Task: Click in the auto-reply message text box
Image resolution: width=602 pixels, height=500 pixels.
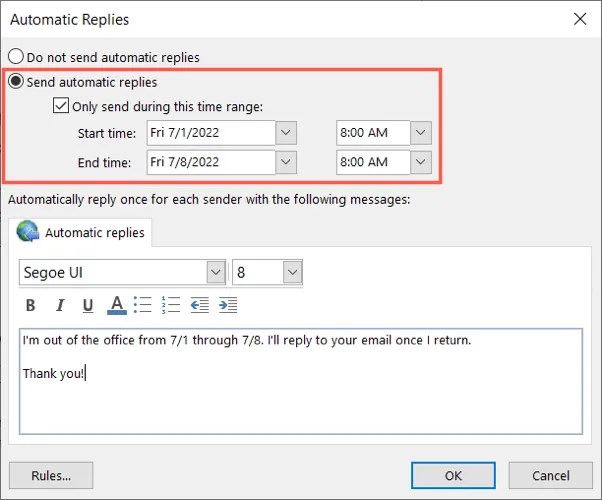Action: (x=301, y=381)
